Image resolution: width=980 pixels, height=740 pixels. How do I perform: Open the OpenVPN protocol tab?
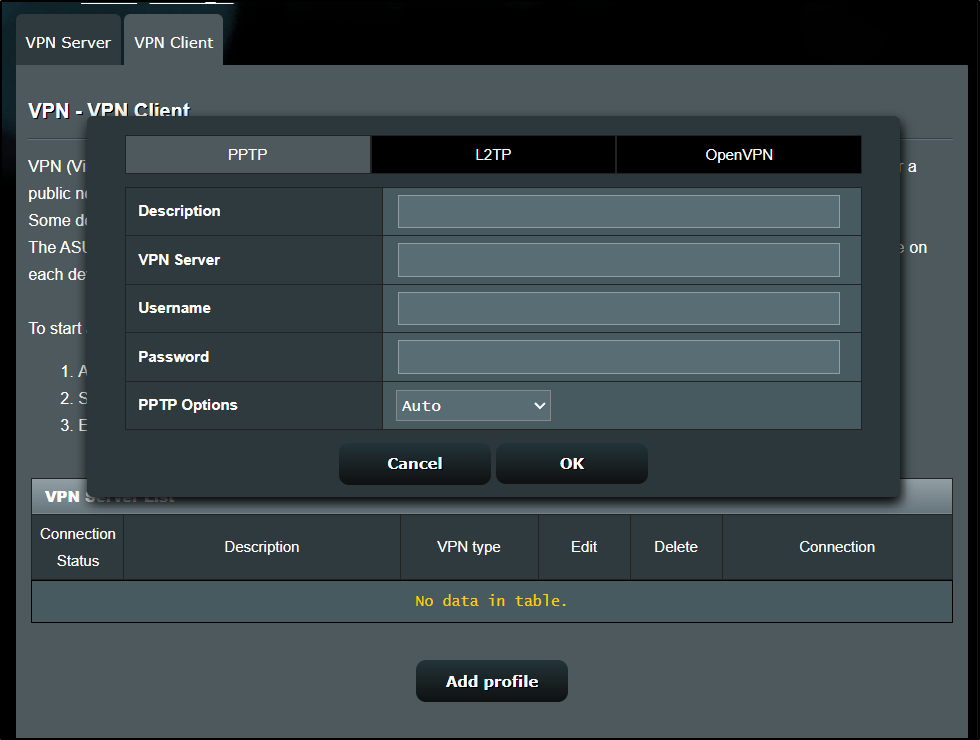pos(738,155)
